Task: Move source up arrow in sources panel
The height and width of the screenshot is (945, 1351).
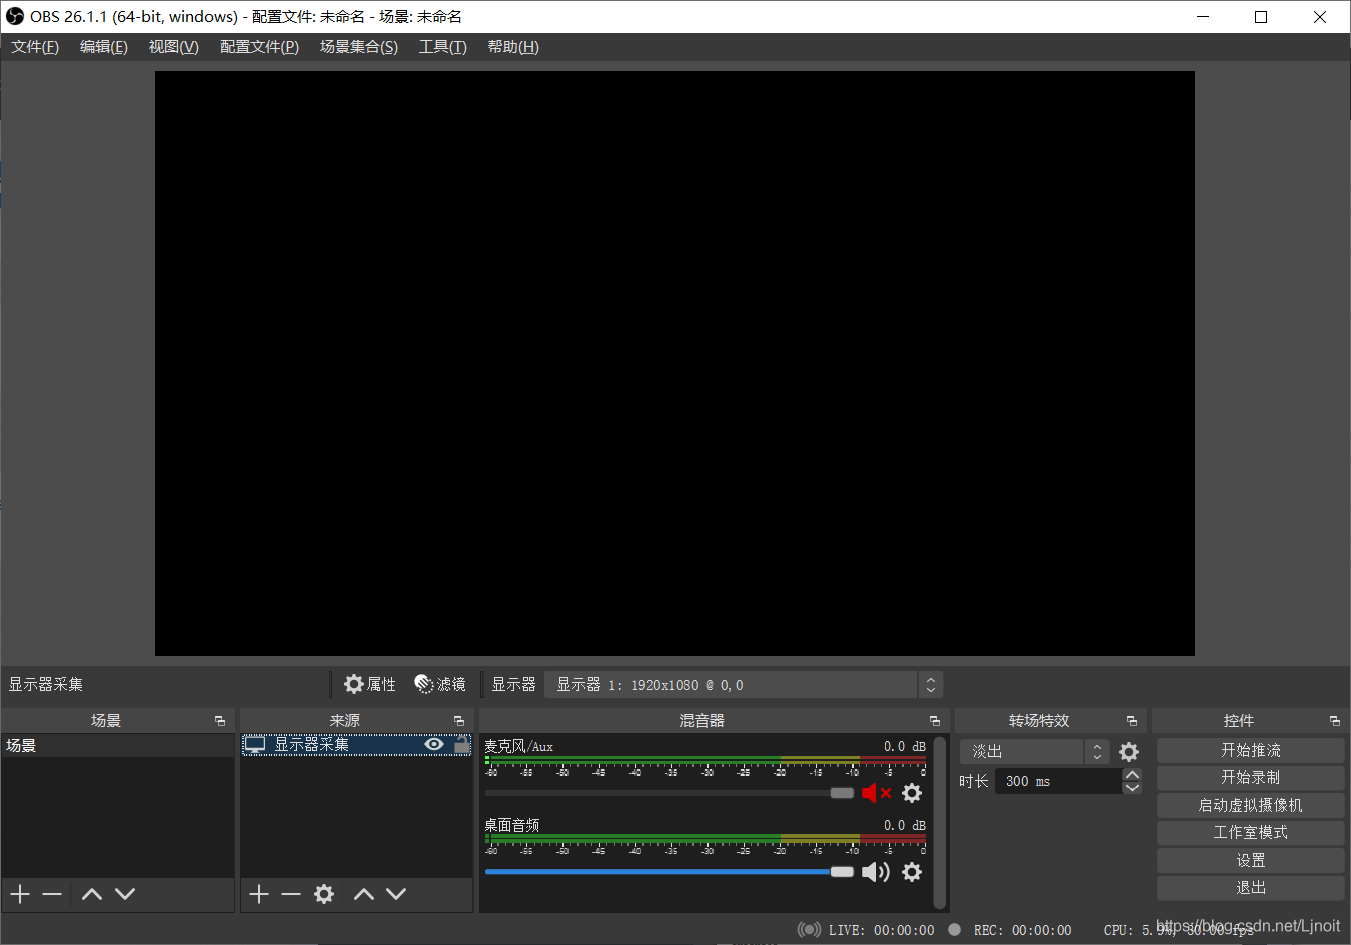Action: tap(364, 894)
